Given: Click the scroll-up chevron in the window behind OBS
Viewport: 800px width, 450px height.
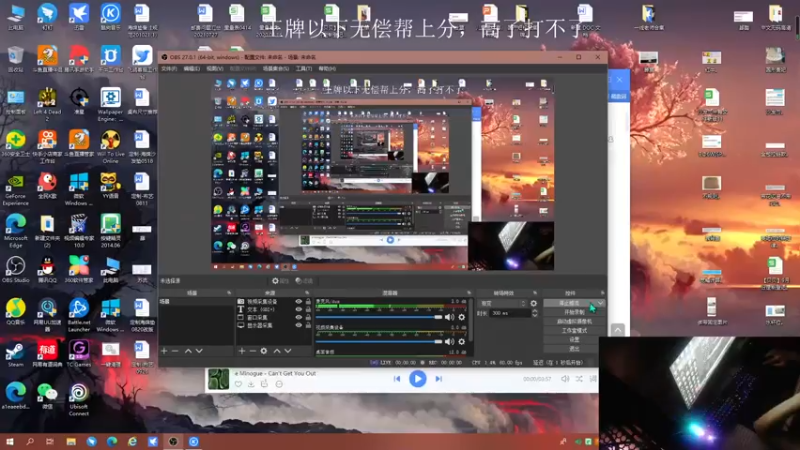Looking at the screenshot, I should pyautogui.click(x=618, y=330).
